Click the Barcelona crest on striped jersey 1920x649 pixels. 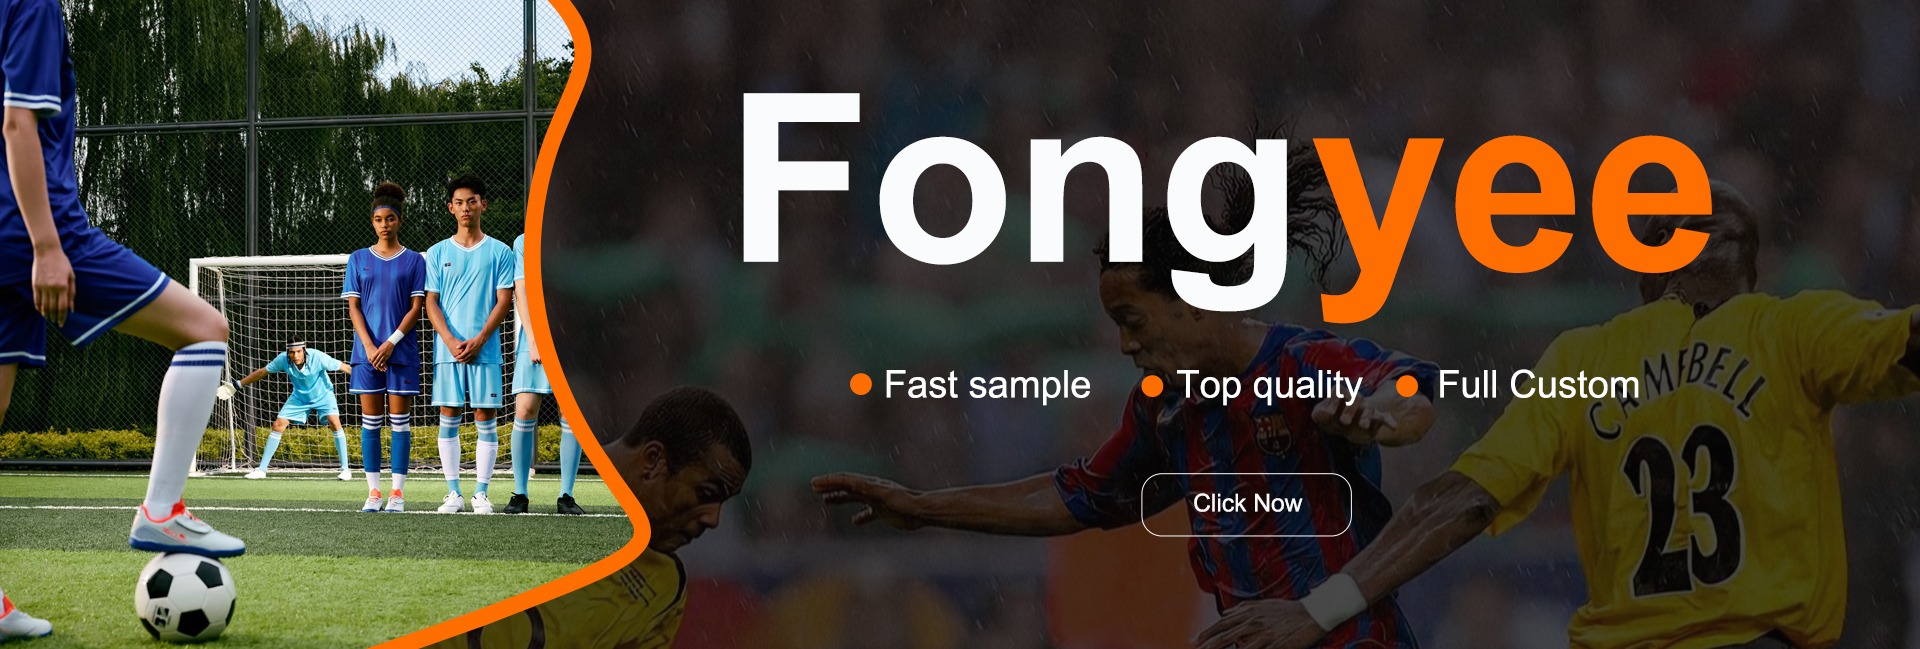(1272, 434)
